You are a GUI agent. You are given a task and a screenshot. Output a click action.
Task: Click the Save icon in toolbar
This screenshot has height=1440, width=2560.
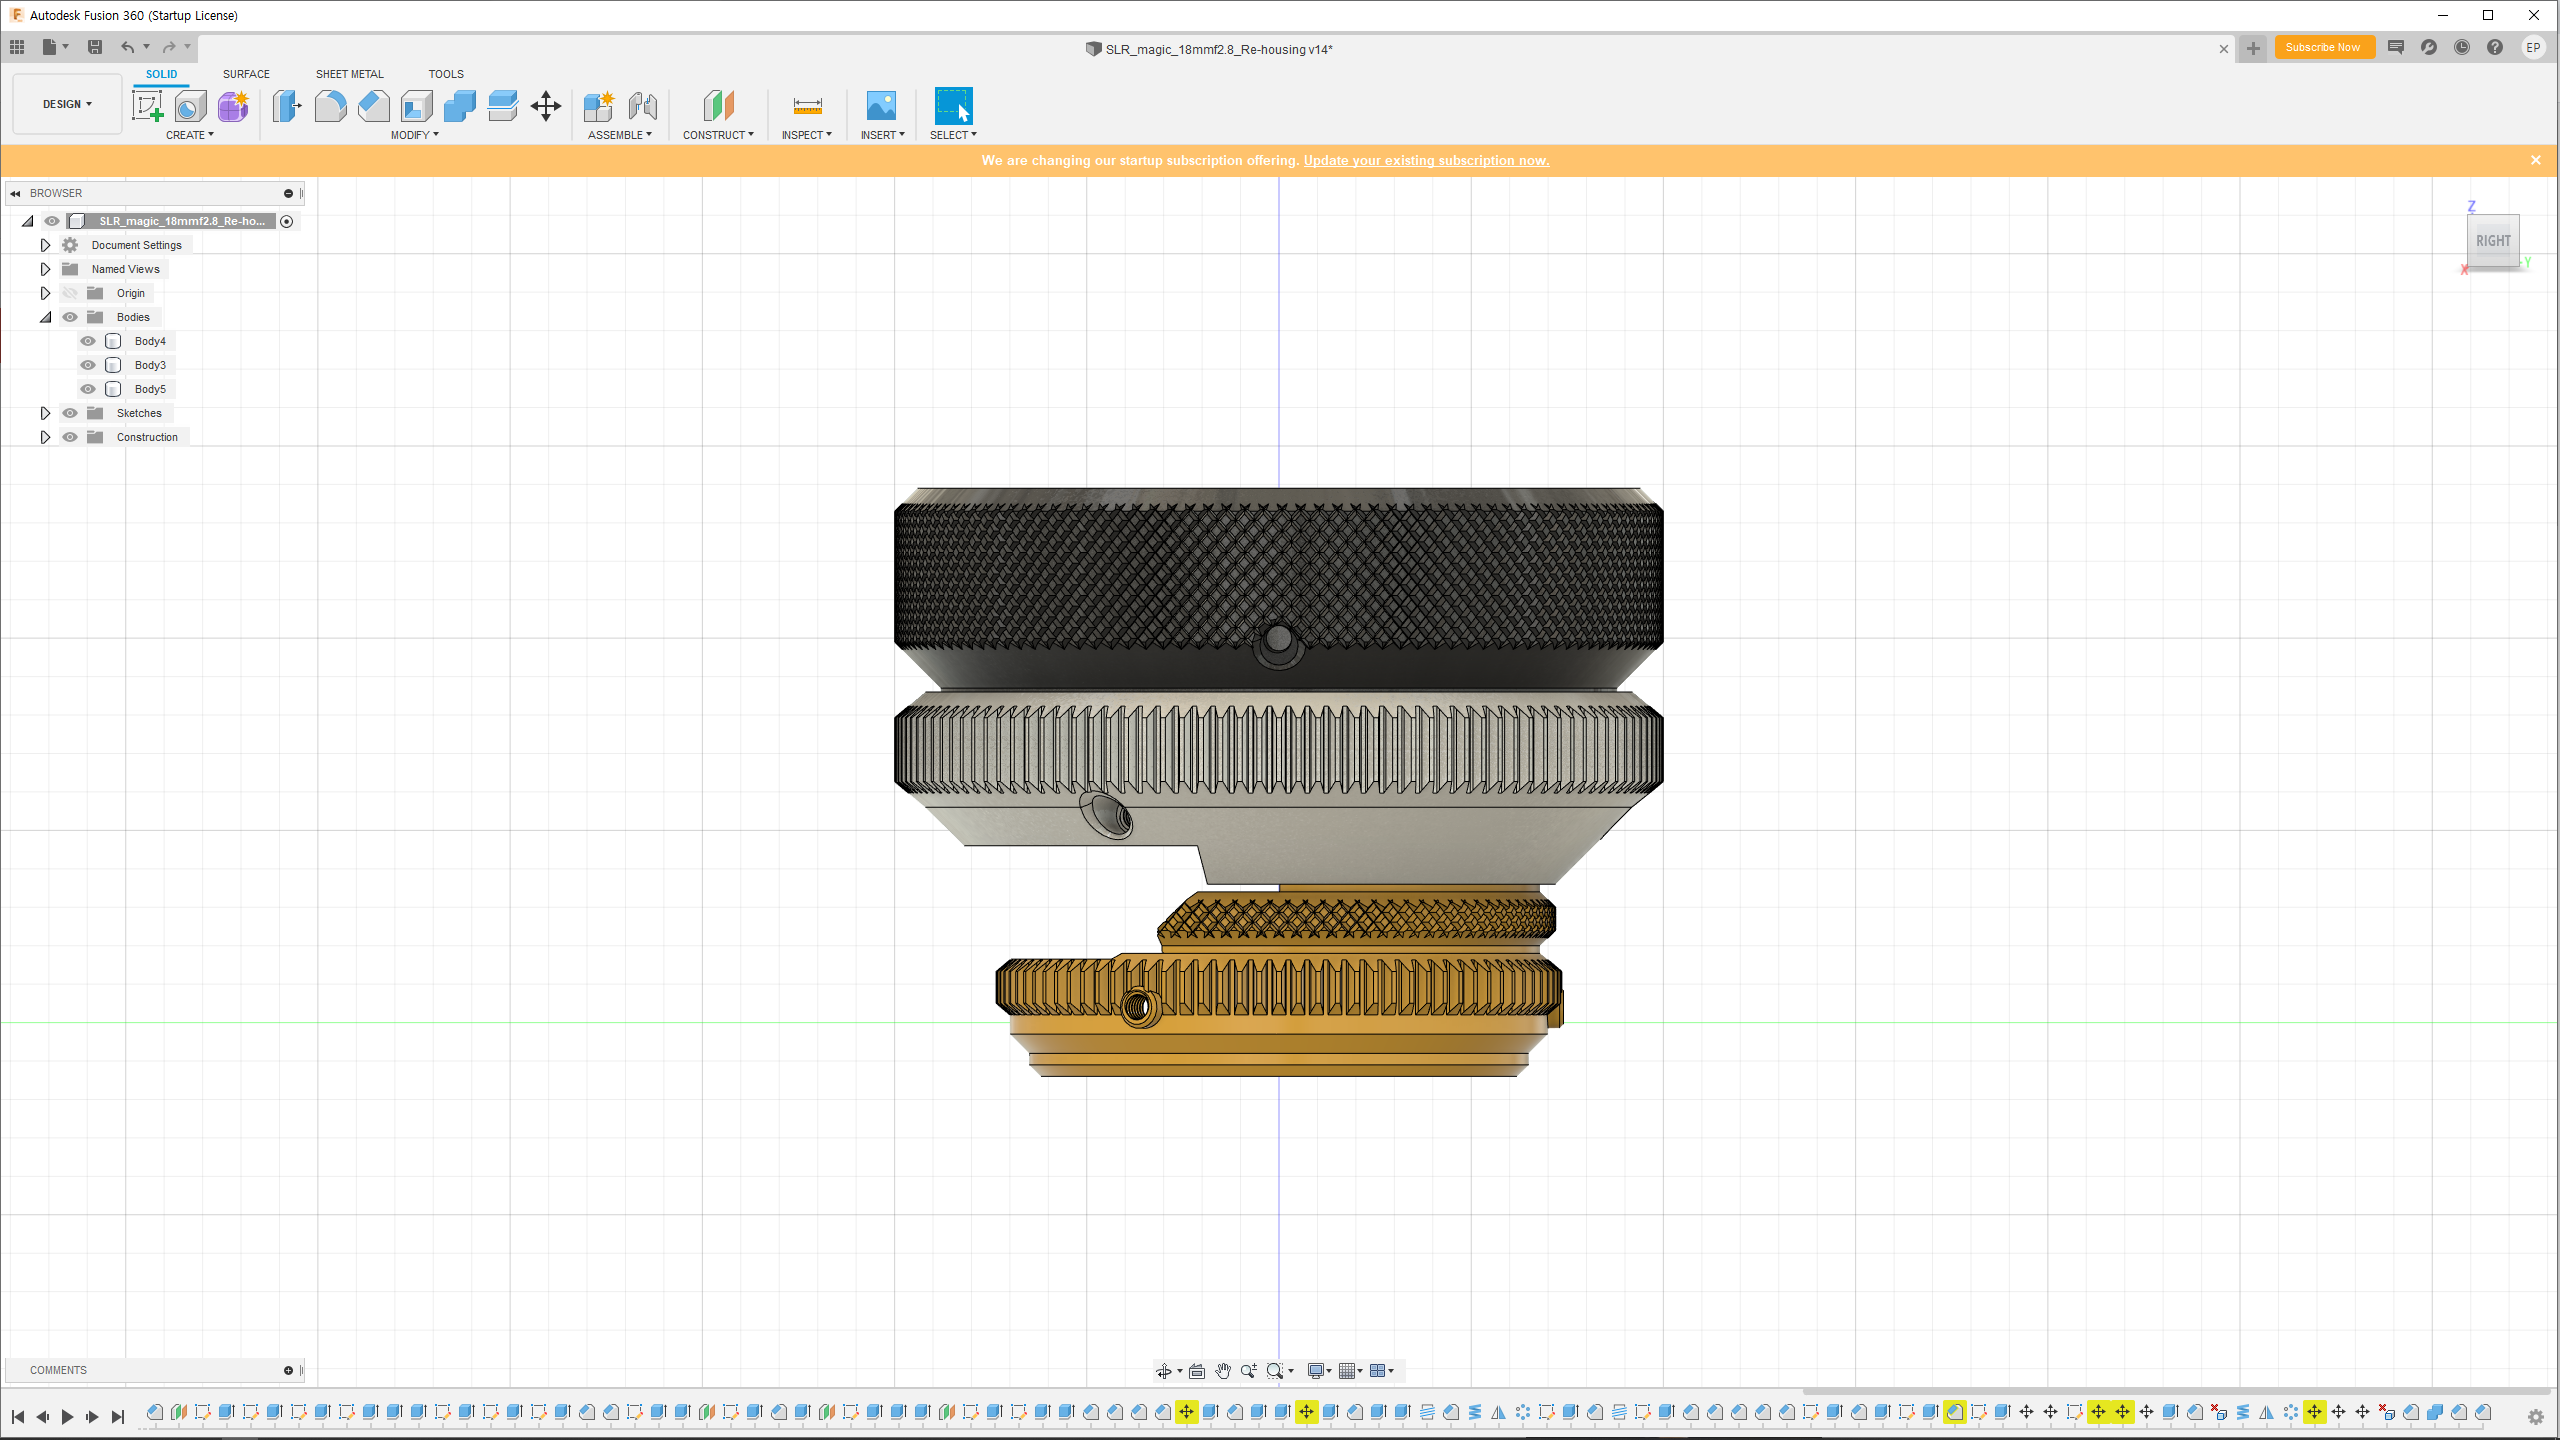tap(95, 47)
